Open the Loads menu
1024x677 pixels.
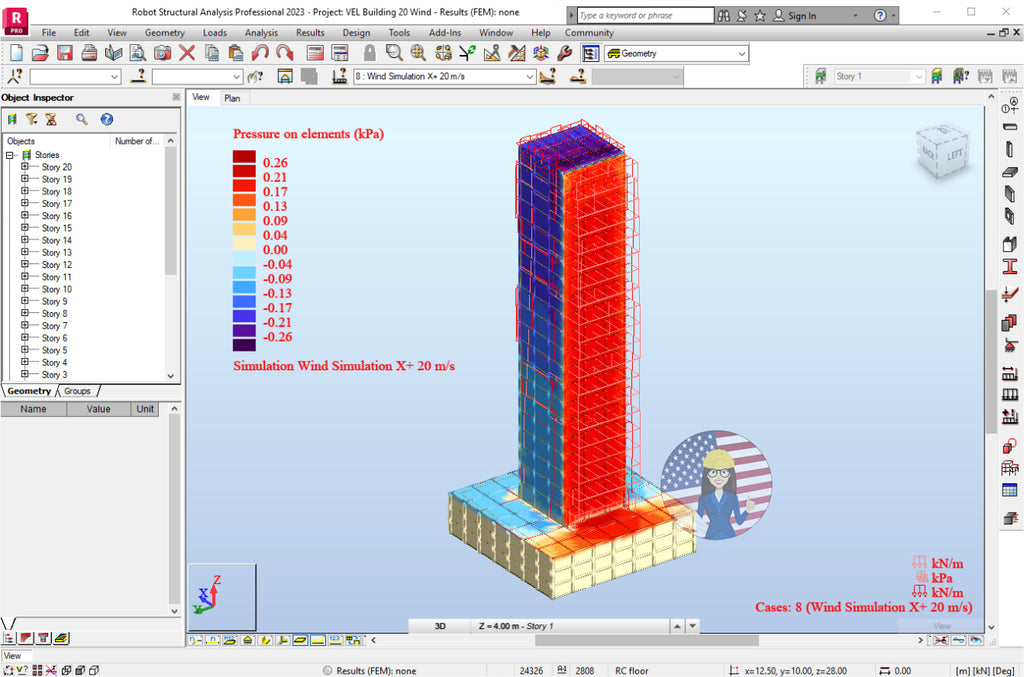click(x=214, y=32)
